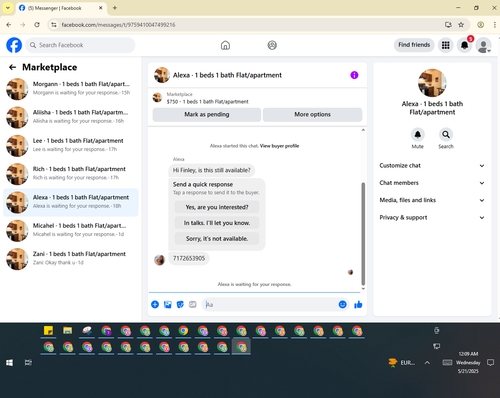Click the scroll-down arrow of chat
This screenshot has height=398, width=500.
click(363, 289)
